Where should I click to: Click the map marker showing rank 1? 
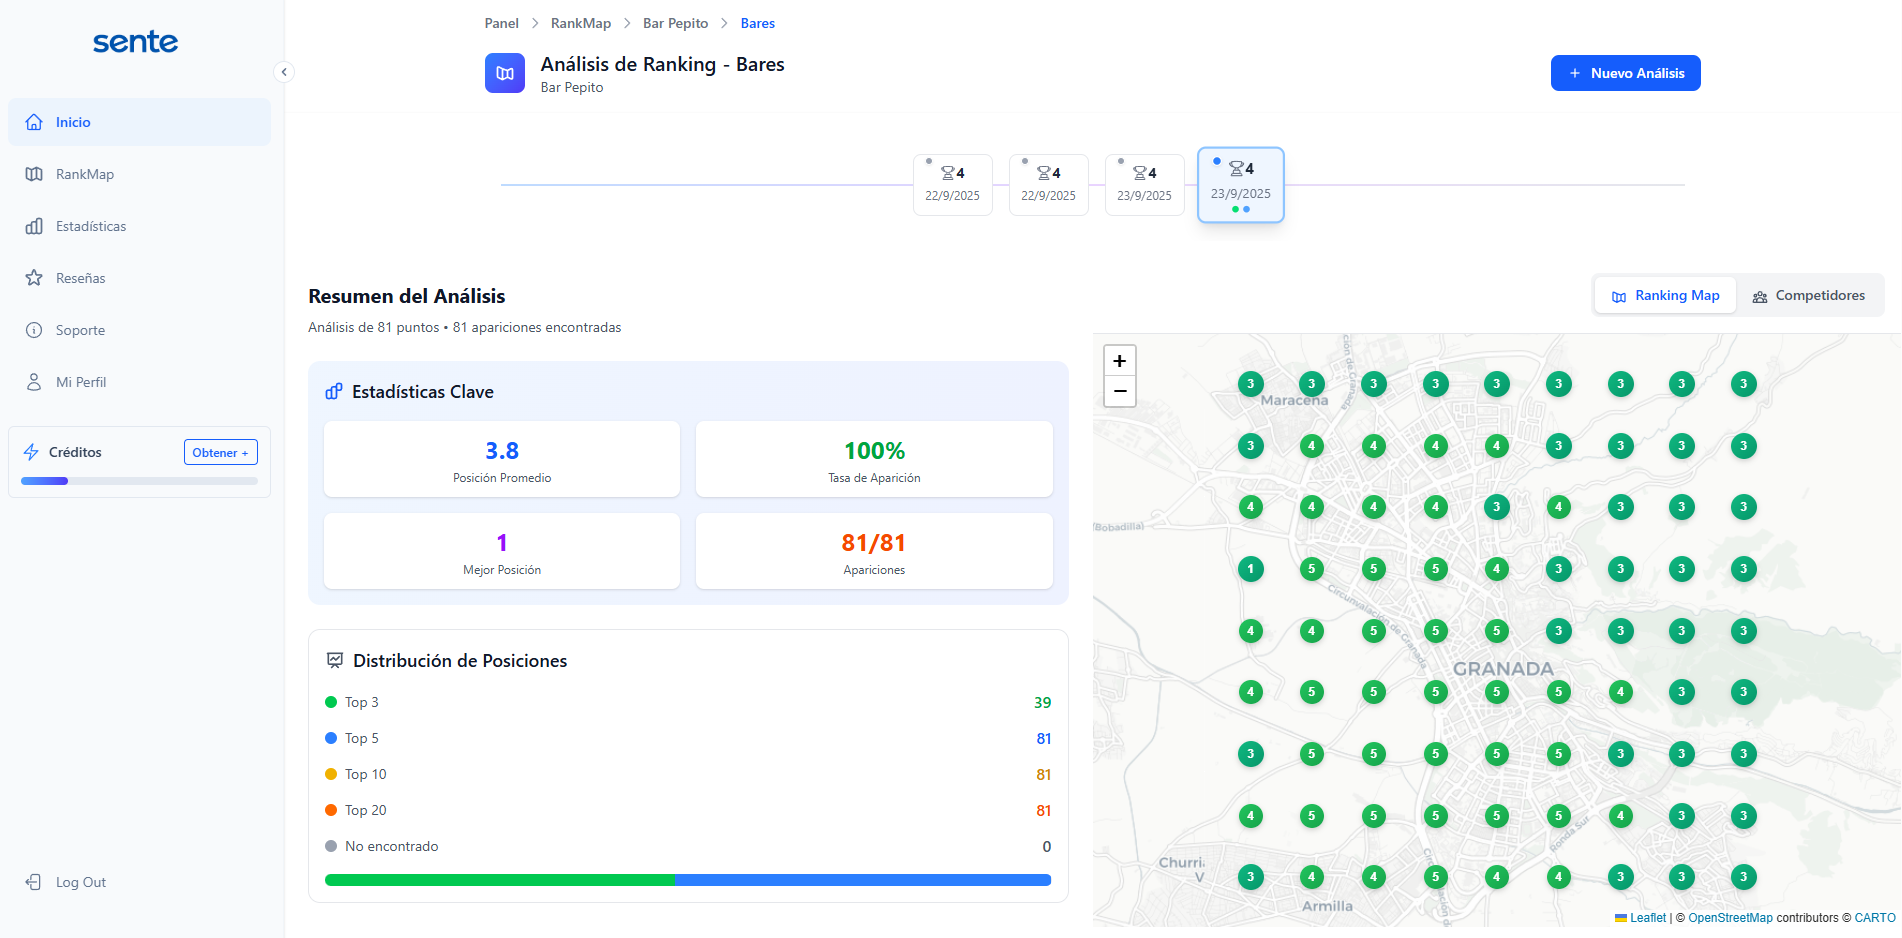(x=1250, y=569)
